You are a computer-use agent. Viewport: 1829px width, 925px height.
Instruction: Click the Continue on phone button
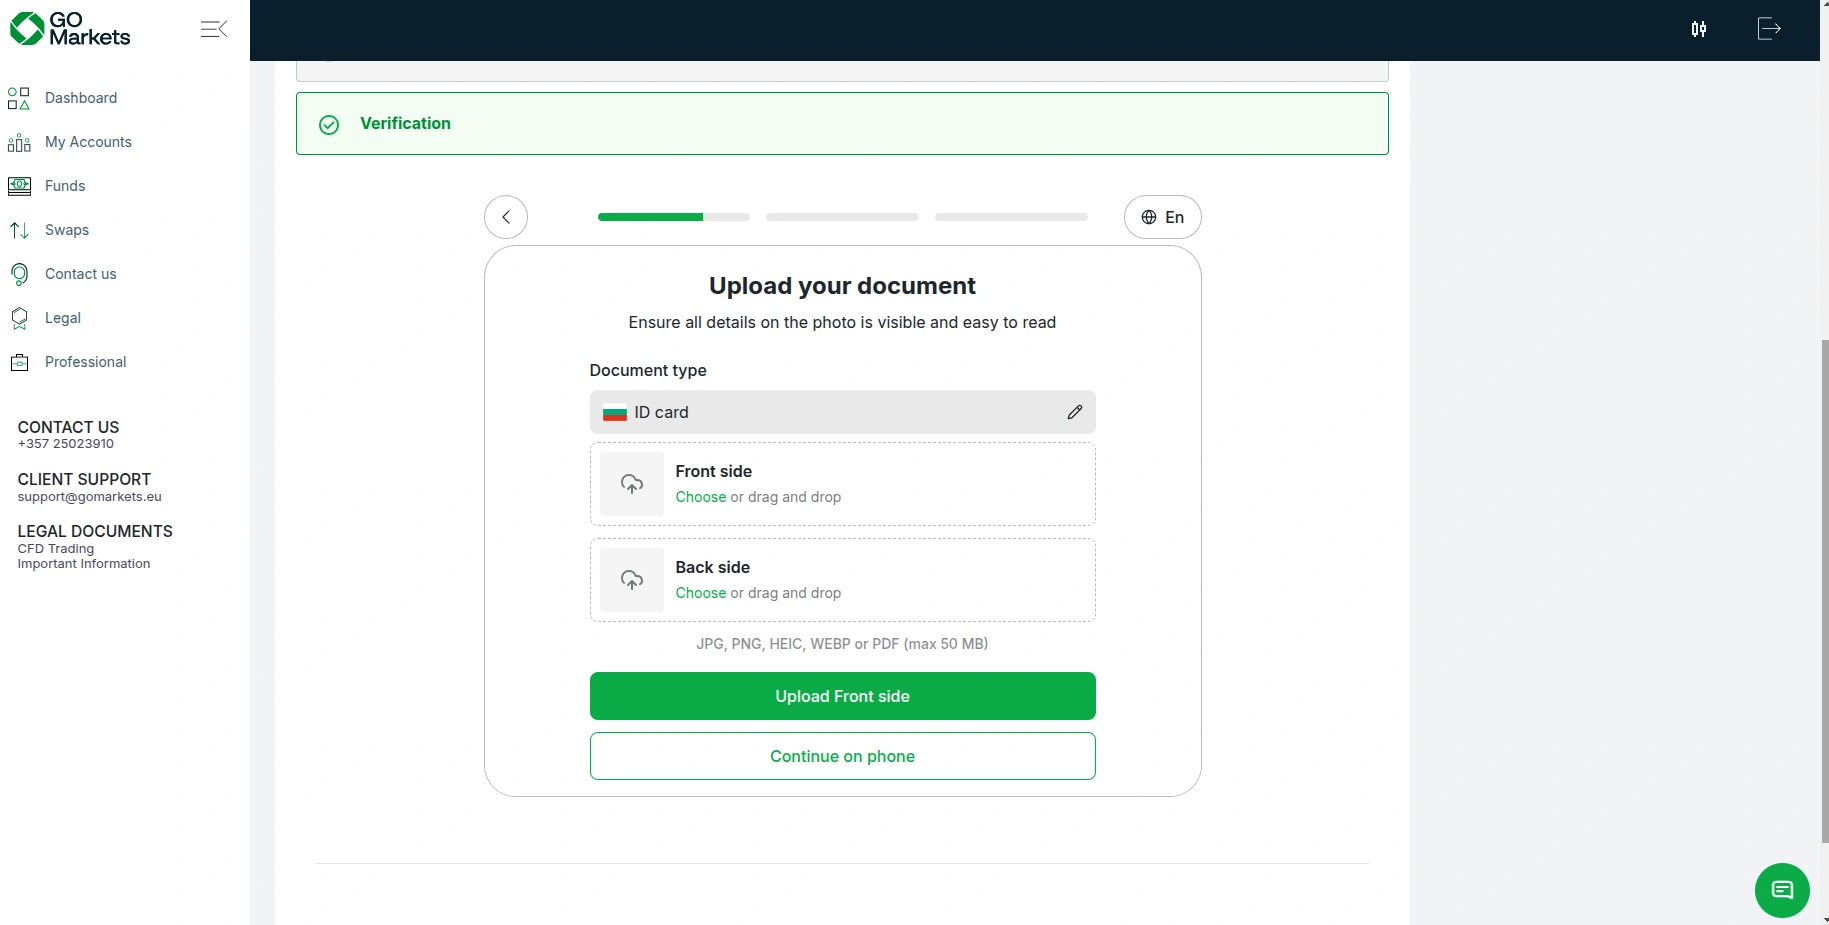point(842,756)
